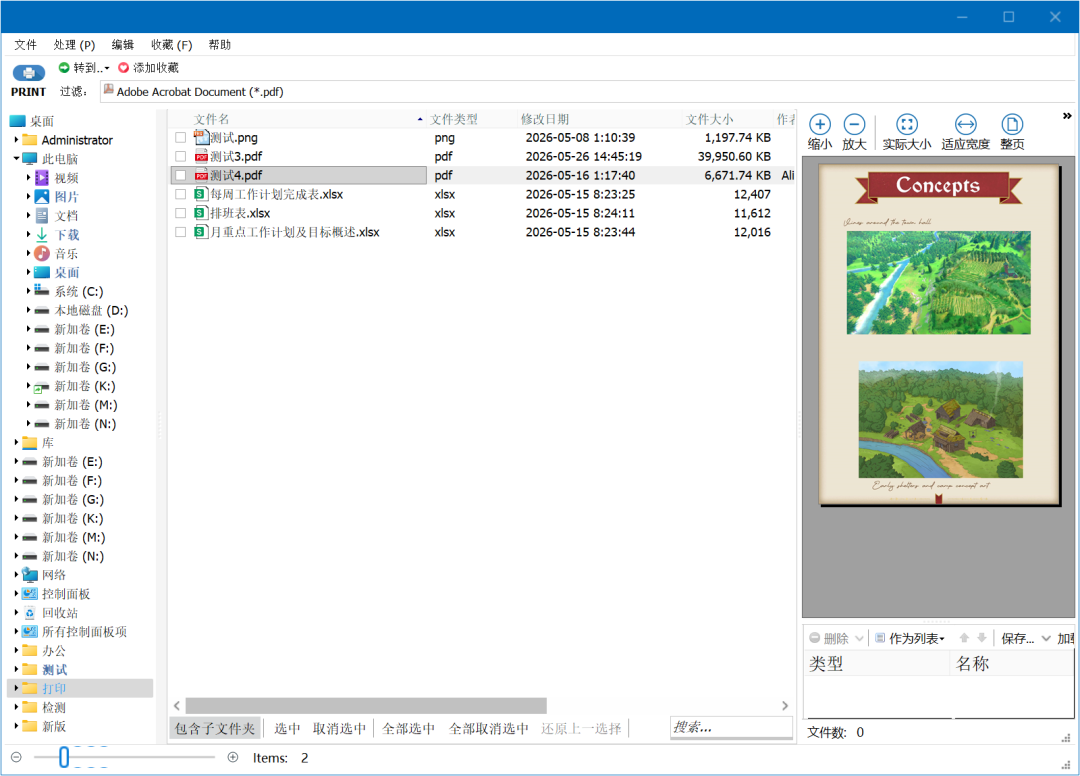Expand the 办公 folder node
Image resolution: width=1080 pixels, height=776 pixels.
pos(17,651)
